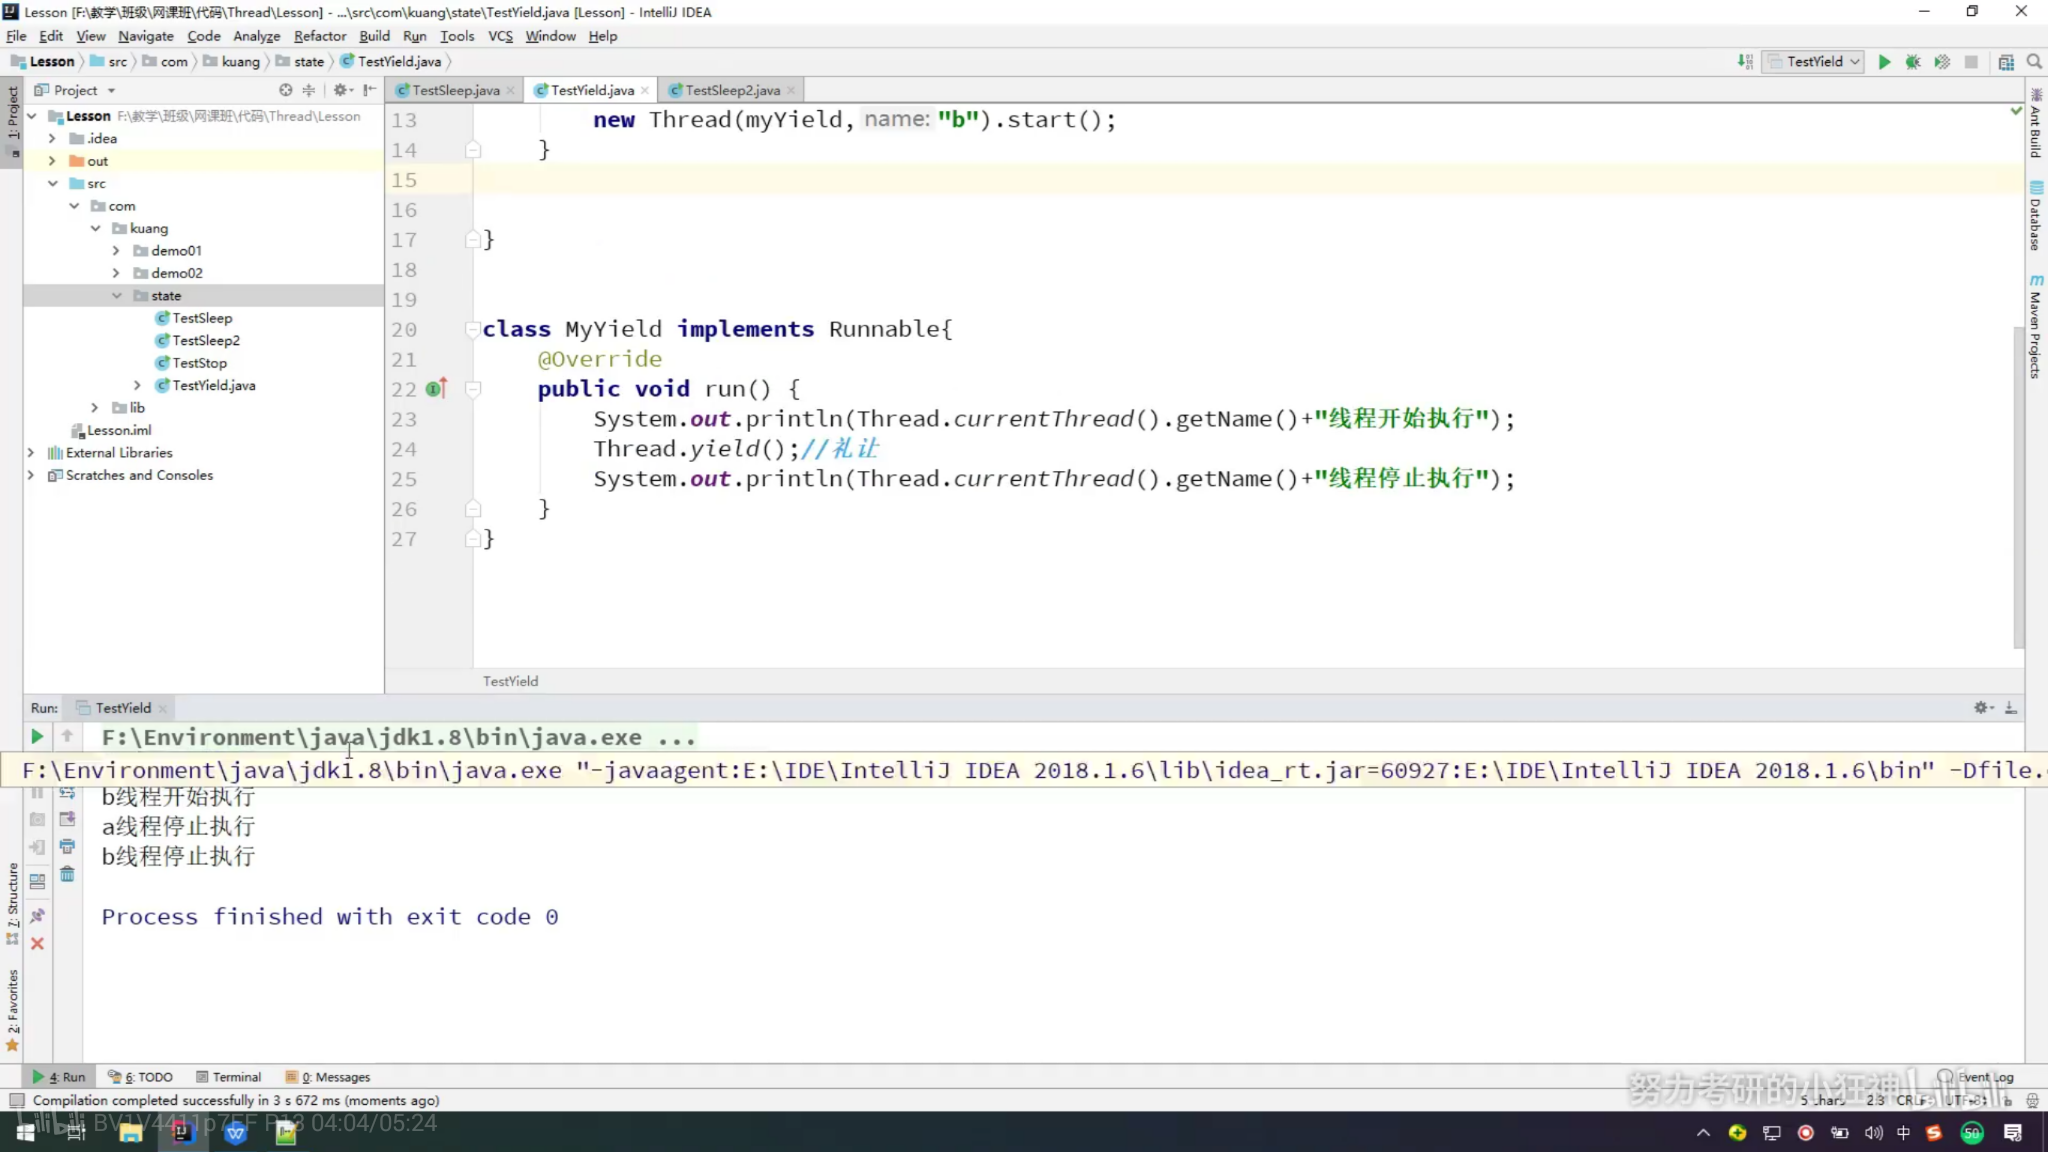This screenshot has width=2048, height=1152.
Task: Collapse the state package
Action: (x=116, y=296)
